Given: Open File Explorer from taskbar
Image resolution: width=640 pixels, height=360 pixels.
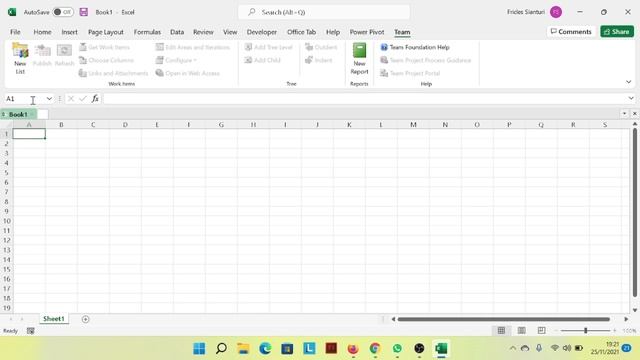Looking at the screenshot, I should coord(243,349).
